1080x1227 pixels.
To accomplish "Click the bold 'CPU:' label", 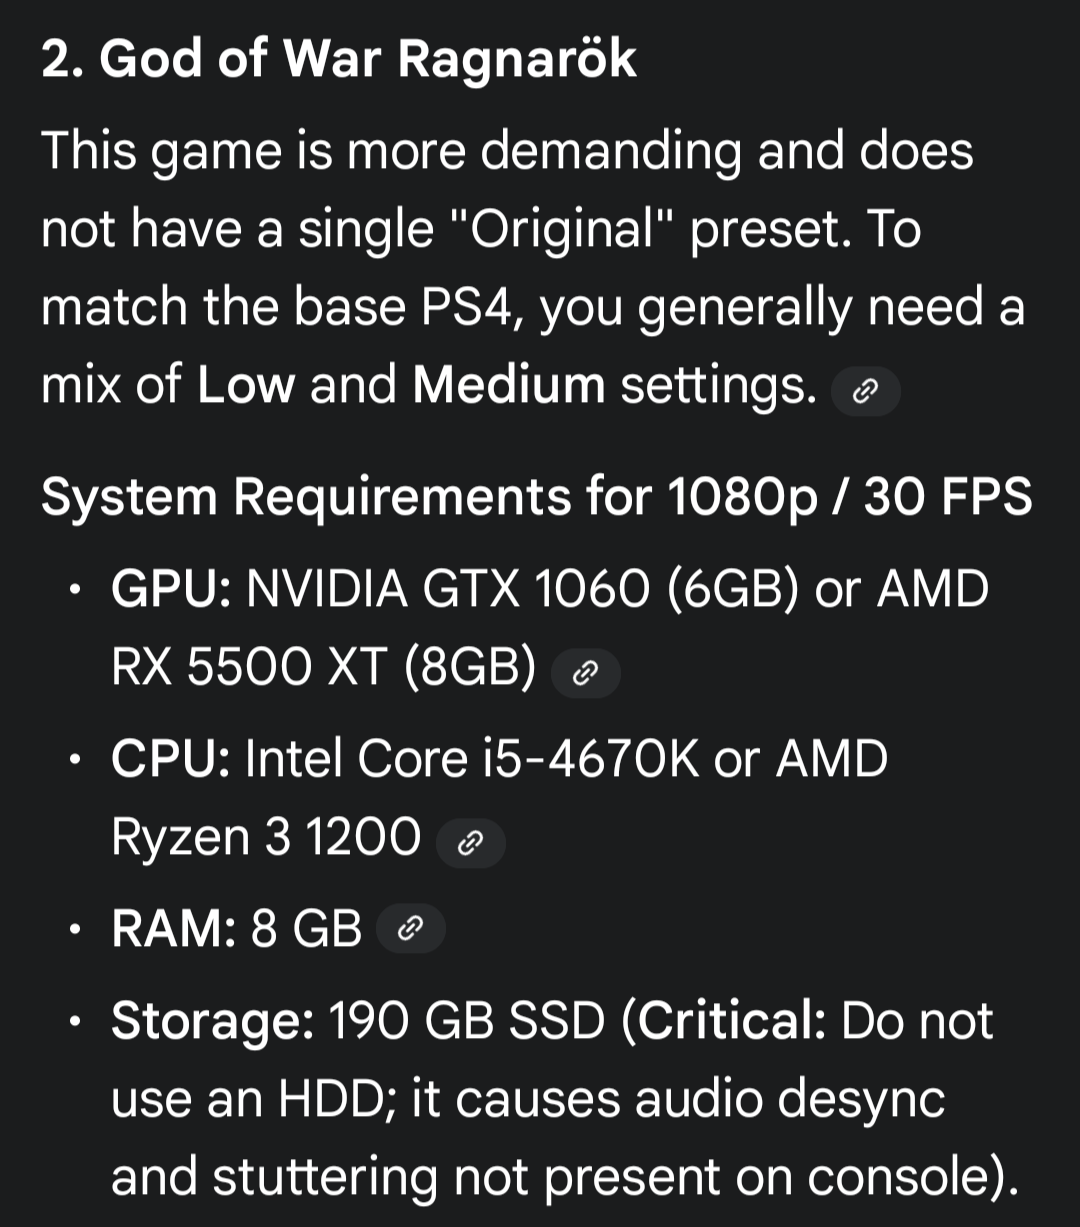I will point(171,758).
